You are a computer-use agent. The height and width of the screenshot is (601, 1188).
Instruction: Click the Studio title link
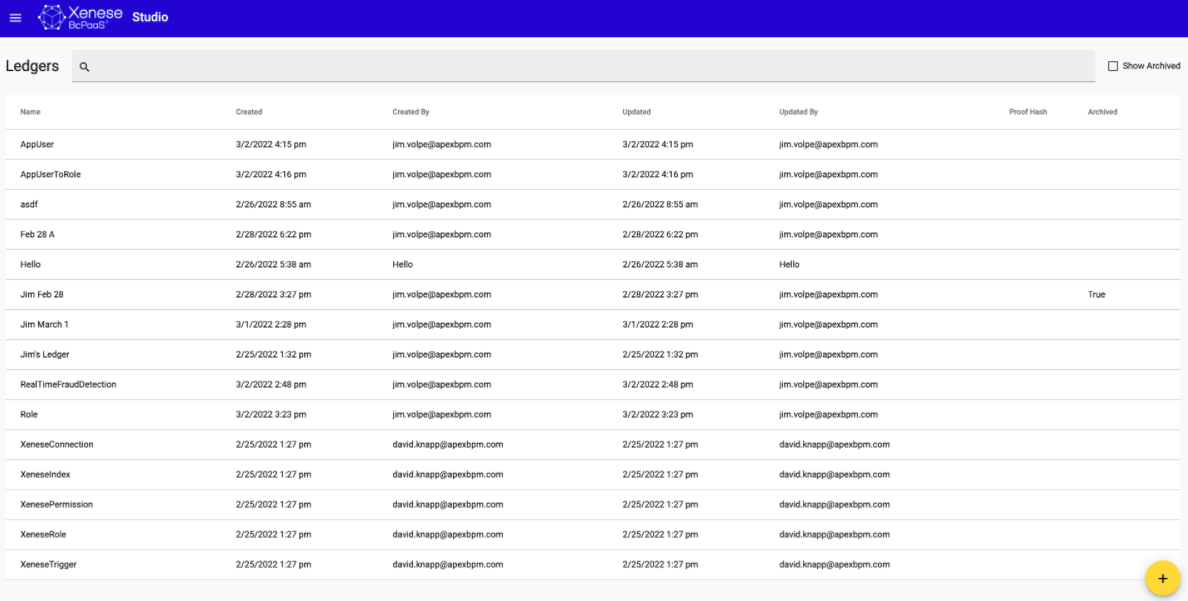[x=150, y=17]
